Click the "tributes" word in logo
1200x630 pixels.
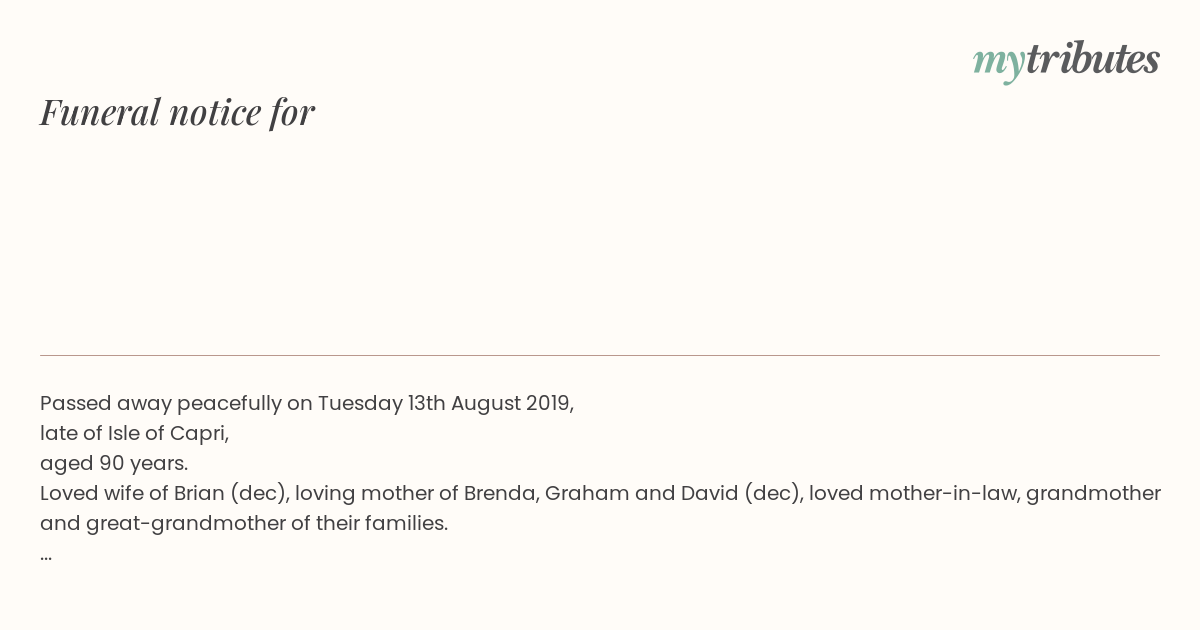click(1092, 59)
